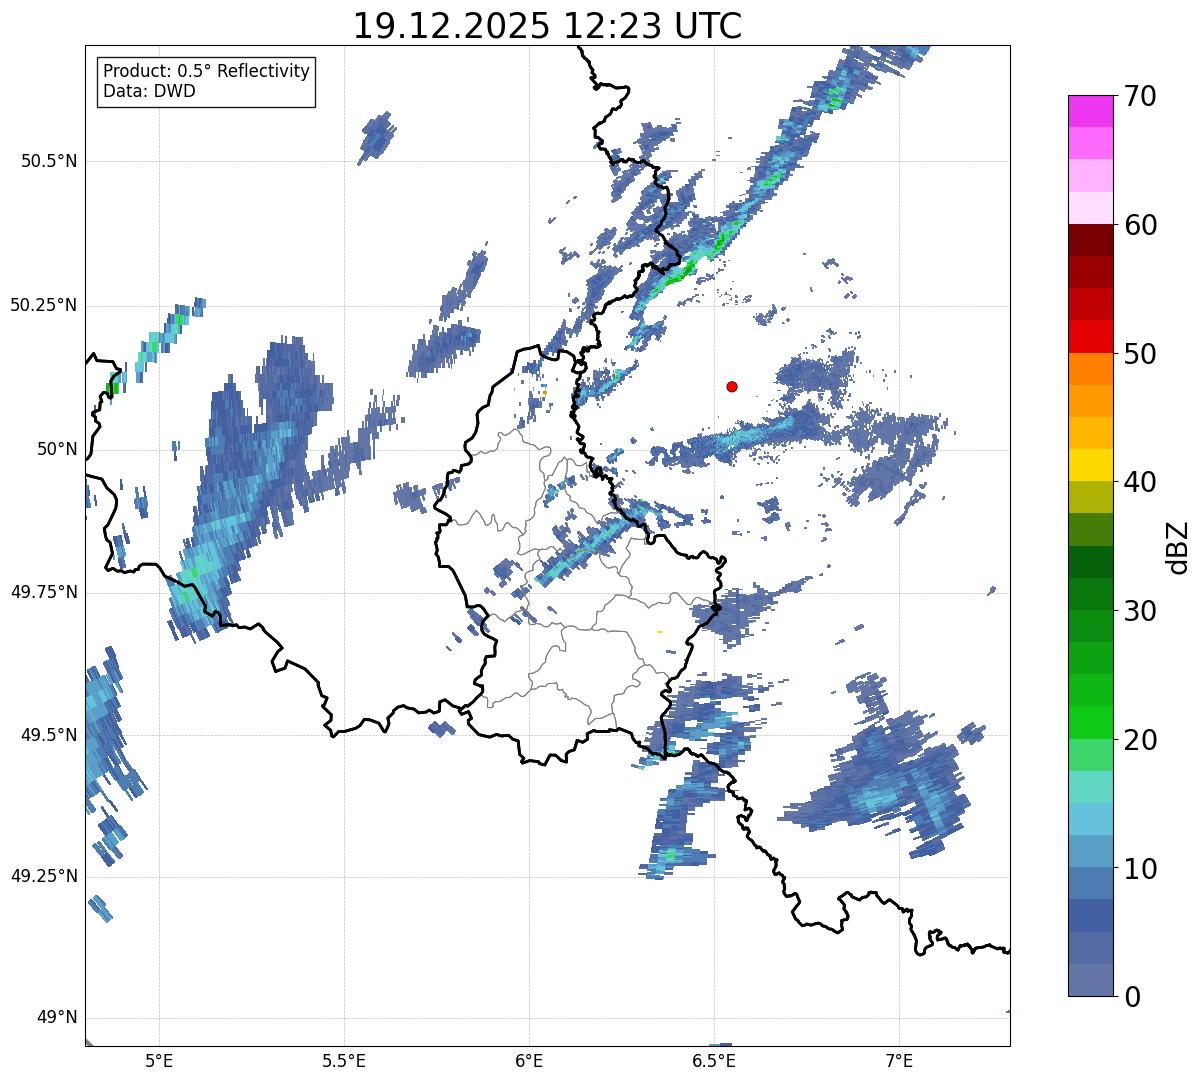Click the 50°N latitude label
The width and height of the screenshot is (1202, 1081).
57,449
